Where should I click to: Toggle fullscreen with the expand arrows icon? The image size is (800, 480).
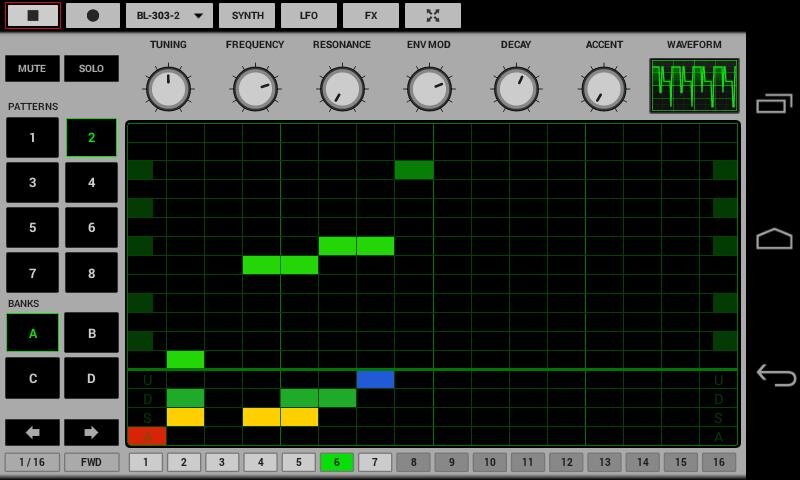tap(433, 16)
